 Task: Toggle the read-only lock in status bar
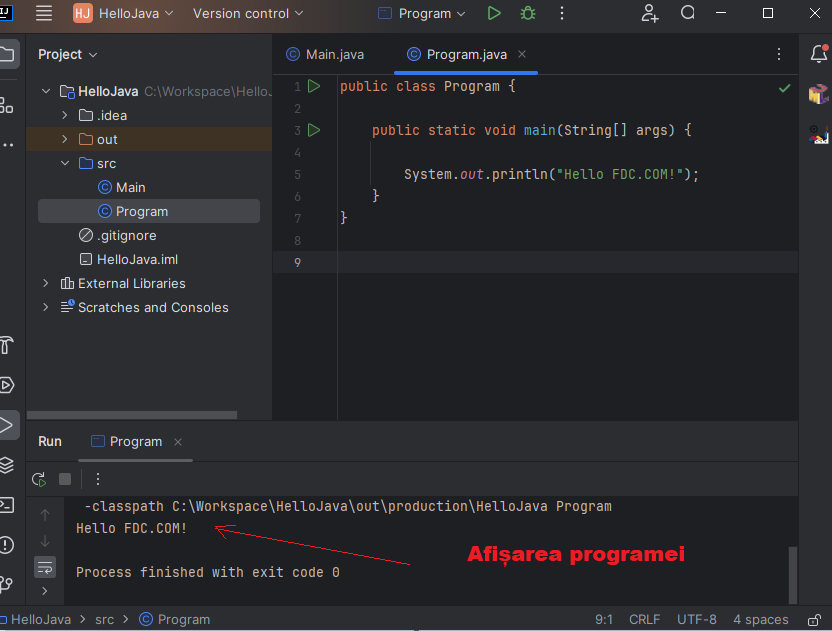(x=813, y=619)
